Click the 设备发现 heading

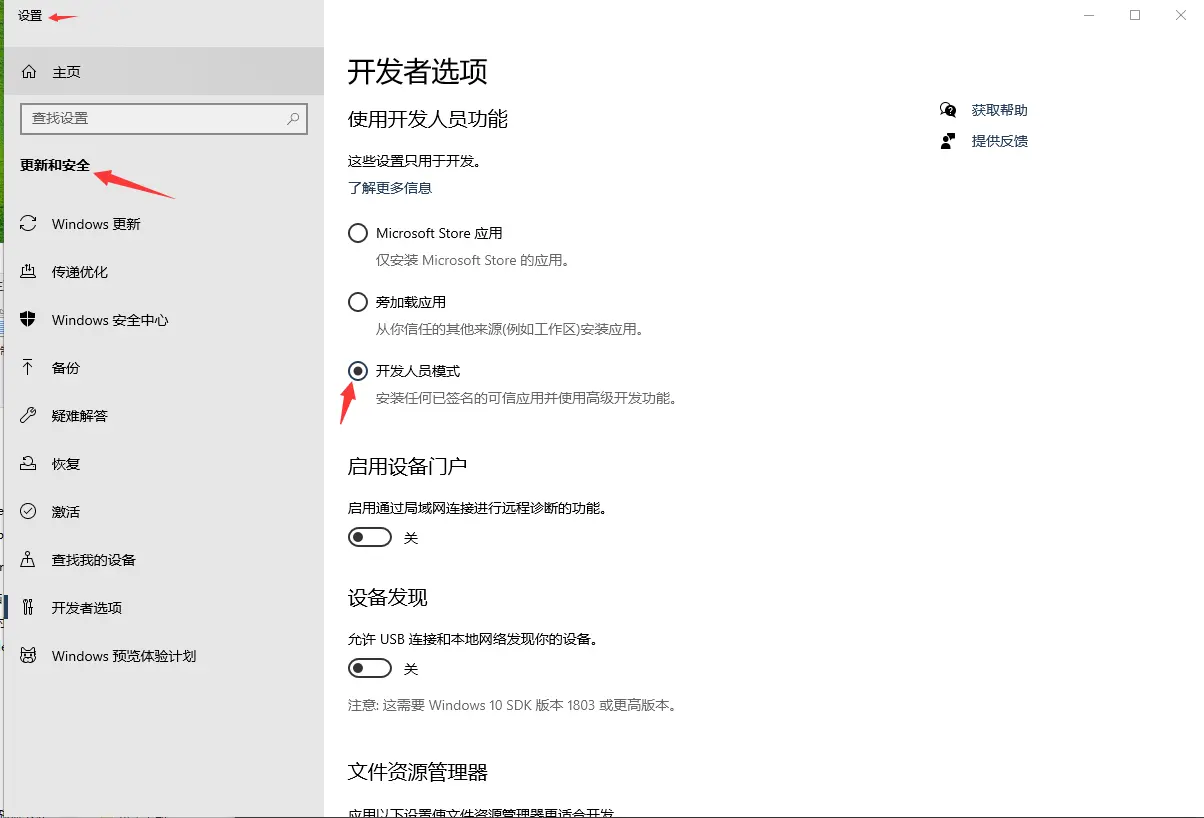(x=388, y=597)
